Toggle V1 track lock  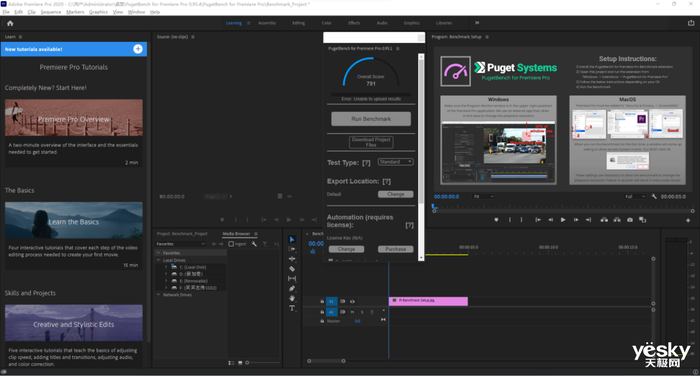(x=322, y=301)
